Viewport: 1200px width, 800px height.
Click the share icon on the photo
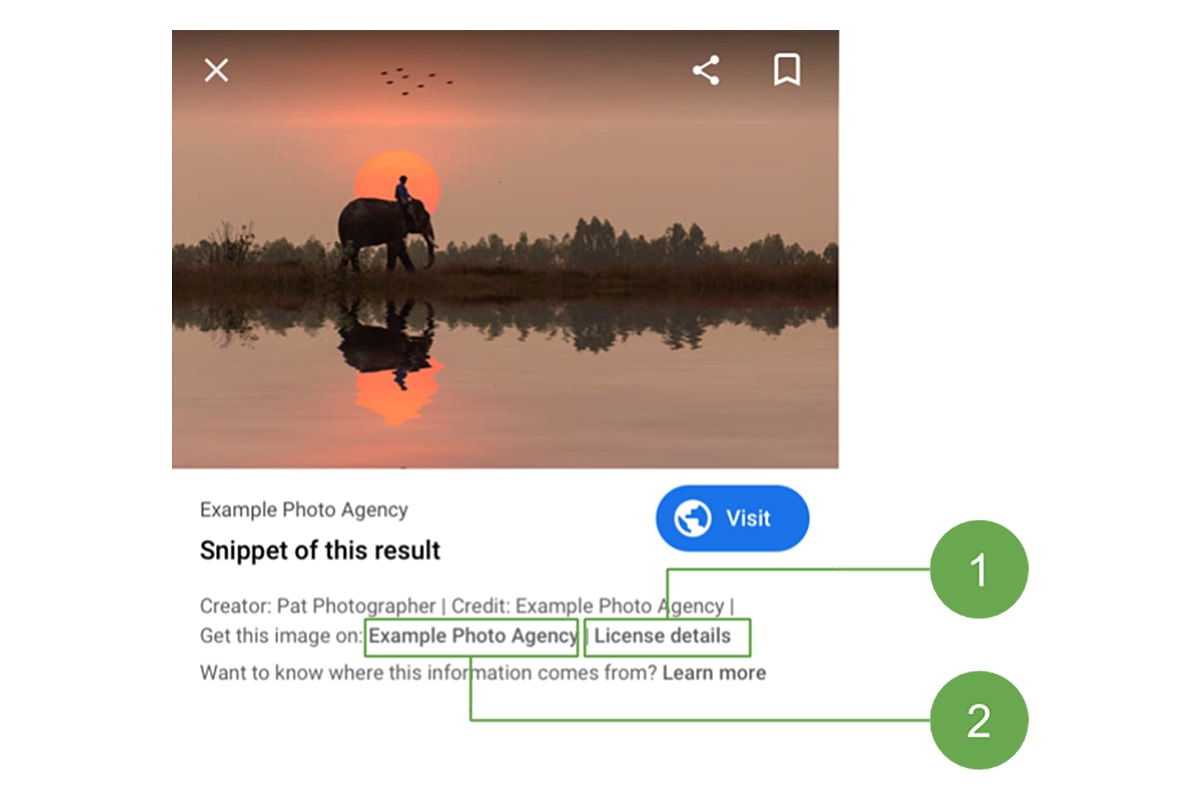706,70
